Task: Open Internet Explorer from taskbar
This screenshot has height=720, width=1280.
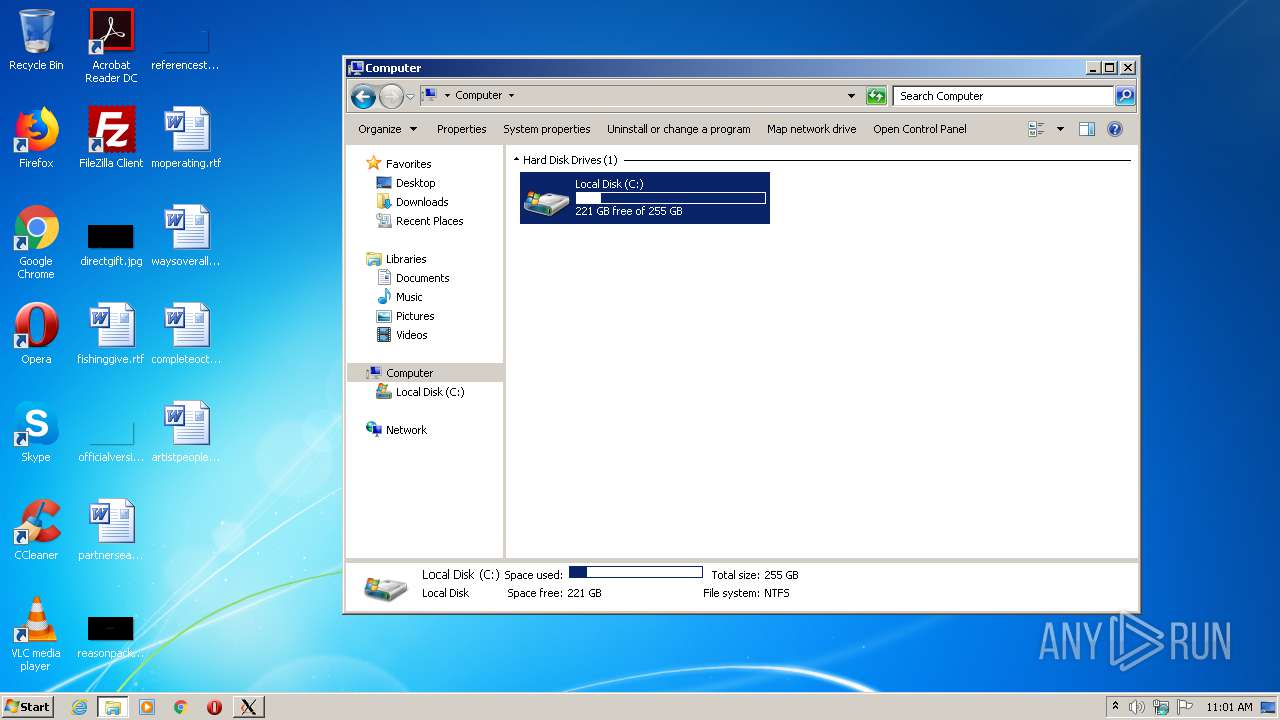Action: (80, 707)
